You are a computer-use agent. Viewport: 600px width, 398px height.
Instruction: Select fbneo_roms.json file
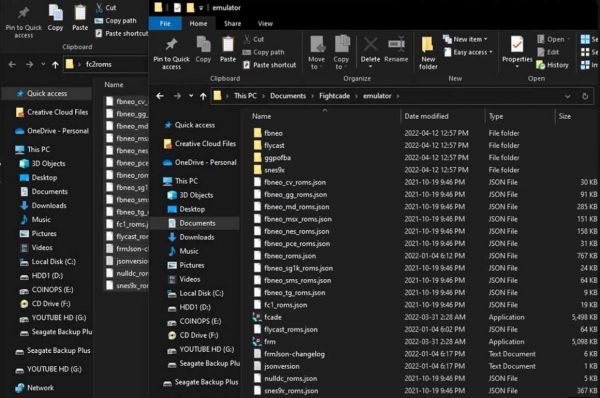290,256
